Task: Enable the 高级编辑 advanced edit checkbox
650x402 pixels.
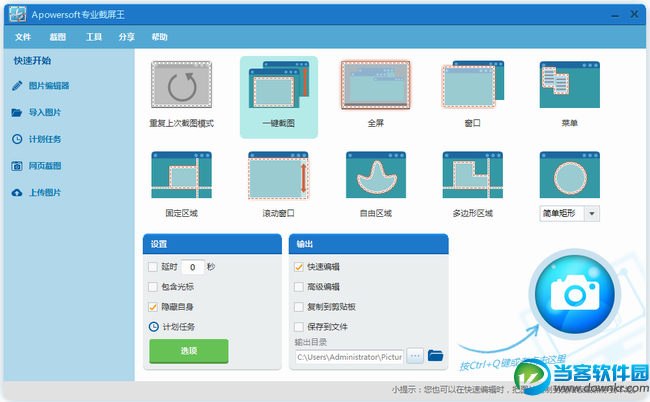Action: click(299, 287)
